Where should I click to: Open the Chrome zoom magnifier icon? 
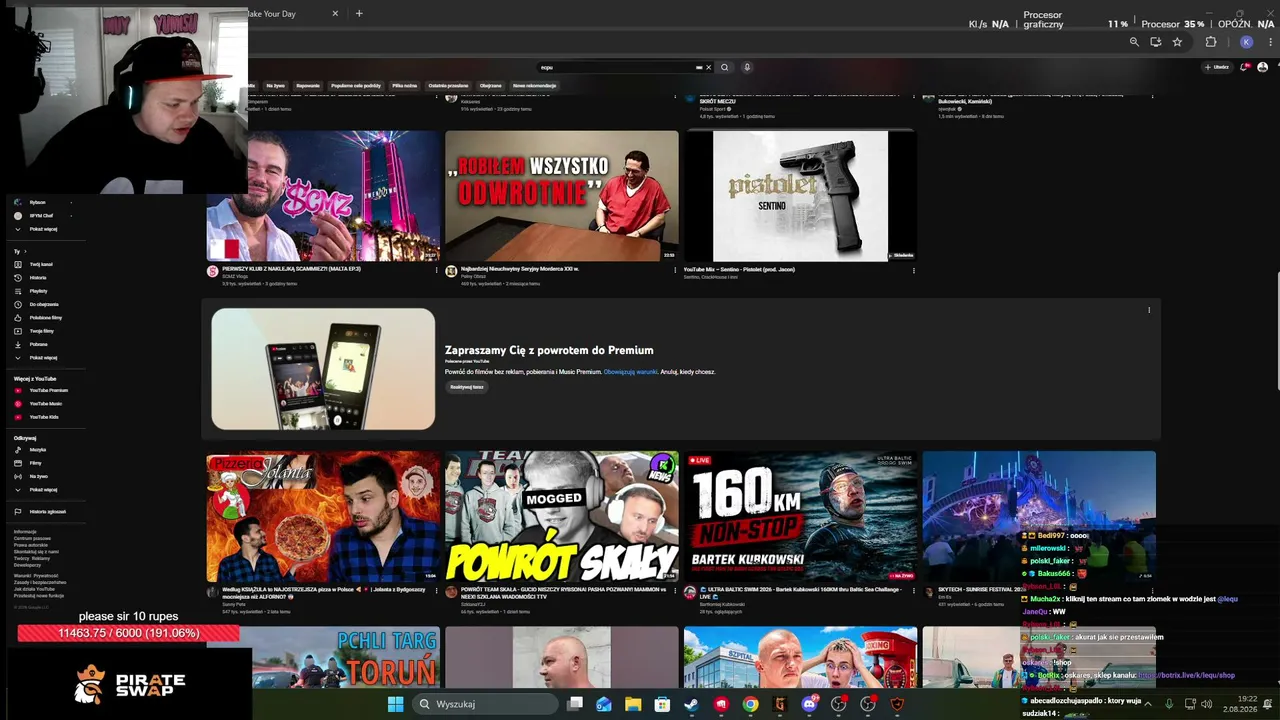(x=1134, y=42)
